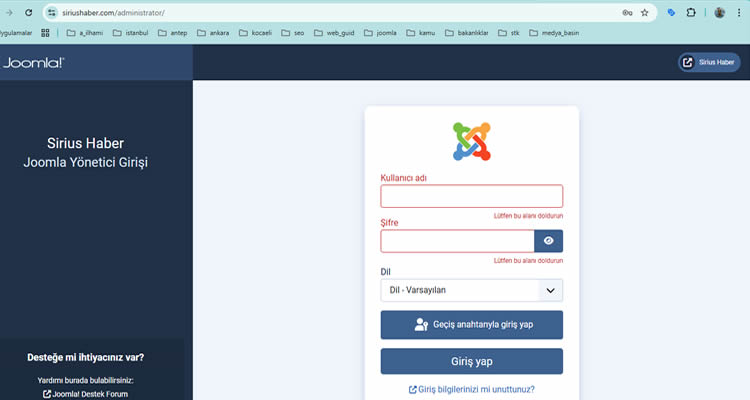
Task: Click the Joomla Yönetici Girişi text
Action: 86,163
